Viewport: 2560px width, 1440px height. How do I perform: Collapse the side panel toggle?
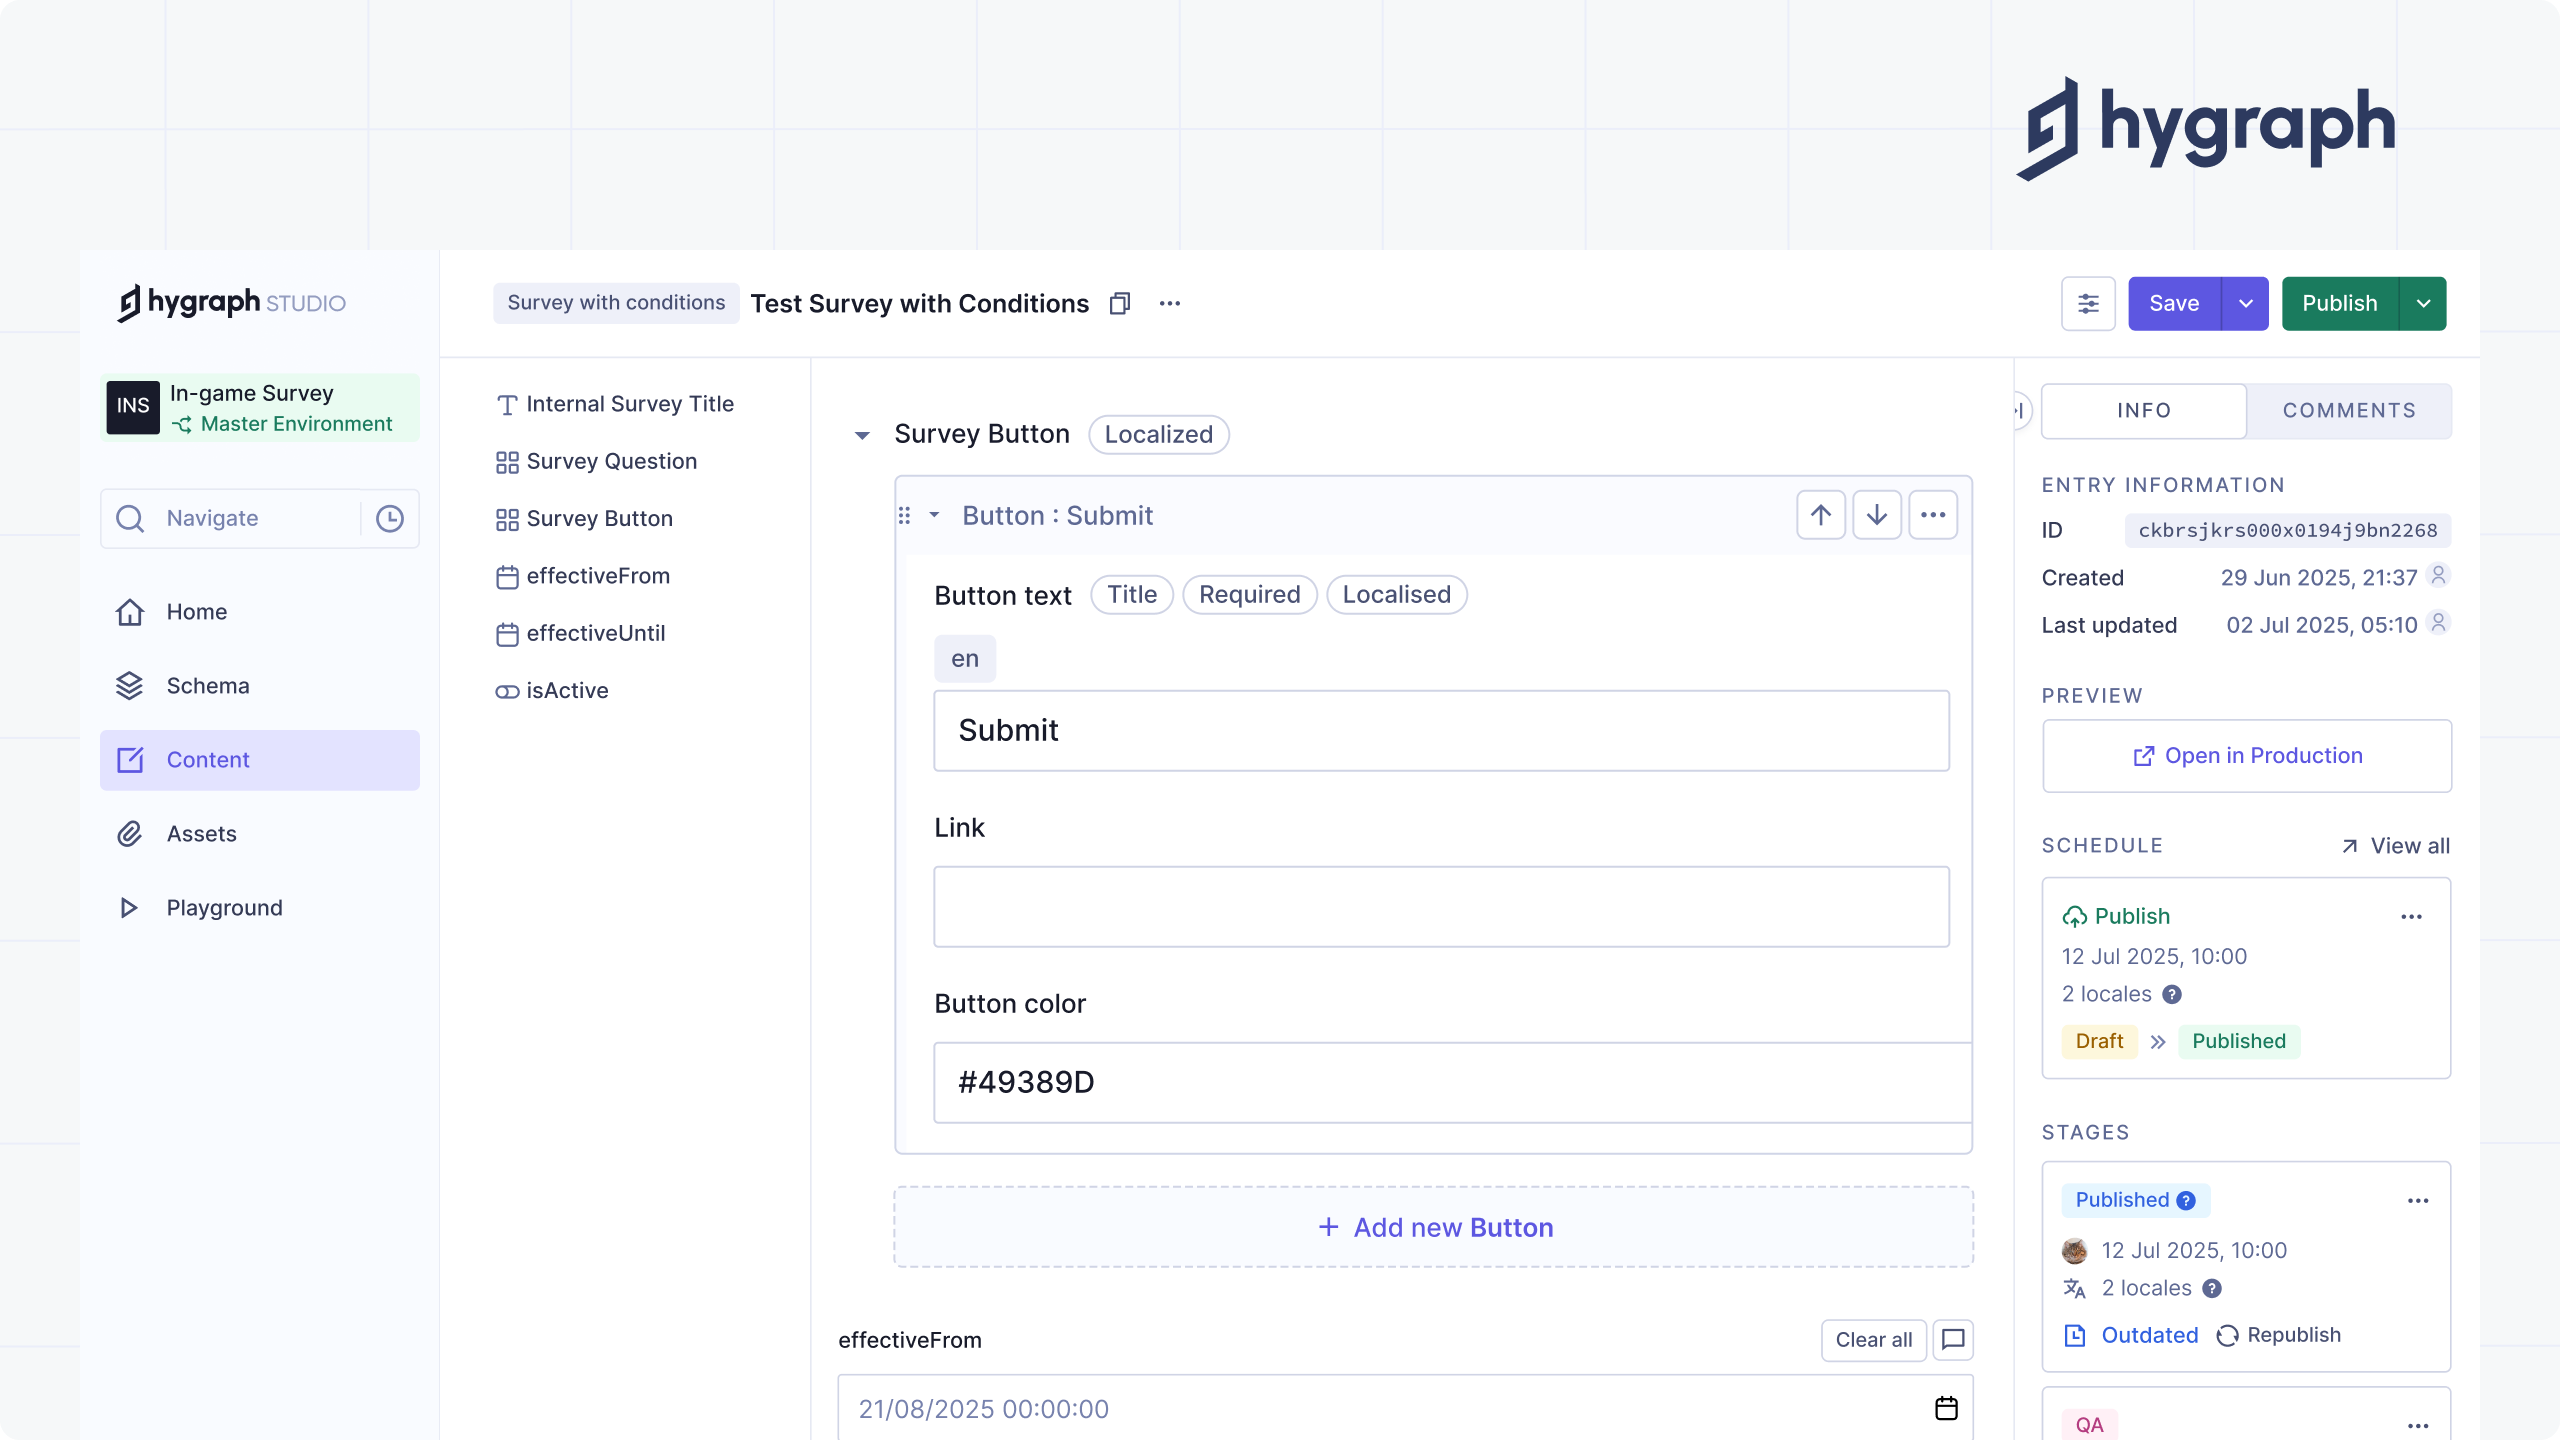2019,410
